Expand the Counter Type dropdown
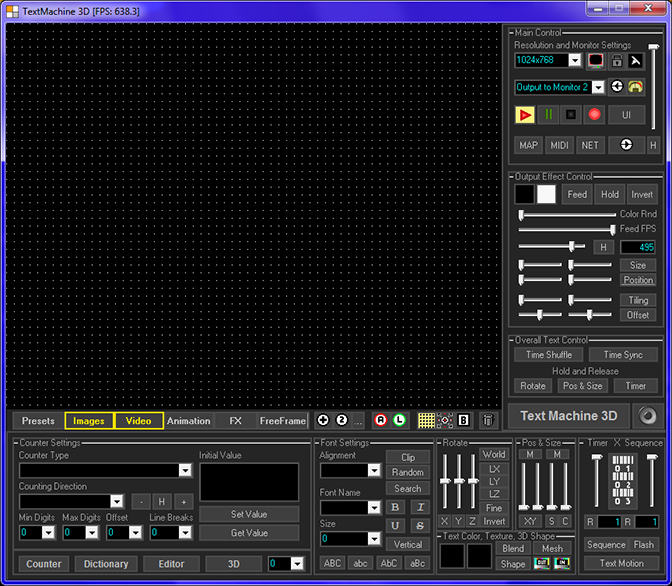The image size is (672, 586). point(185,470)
